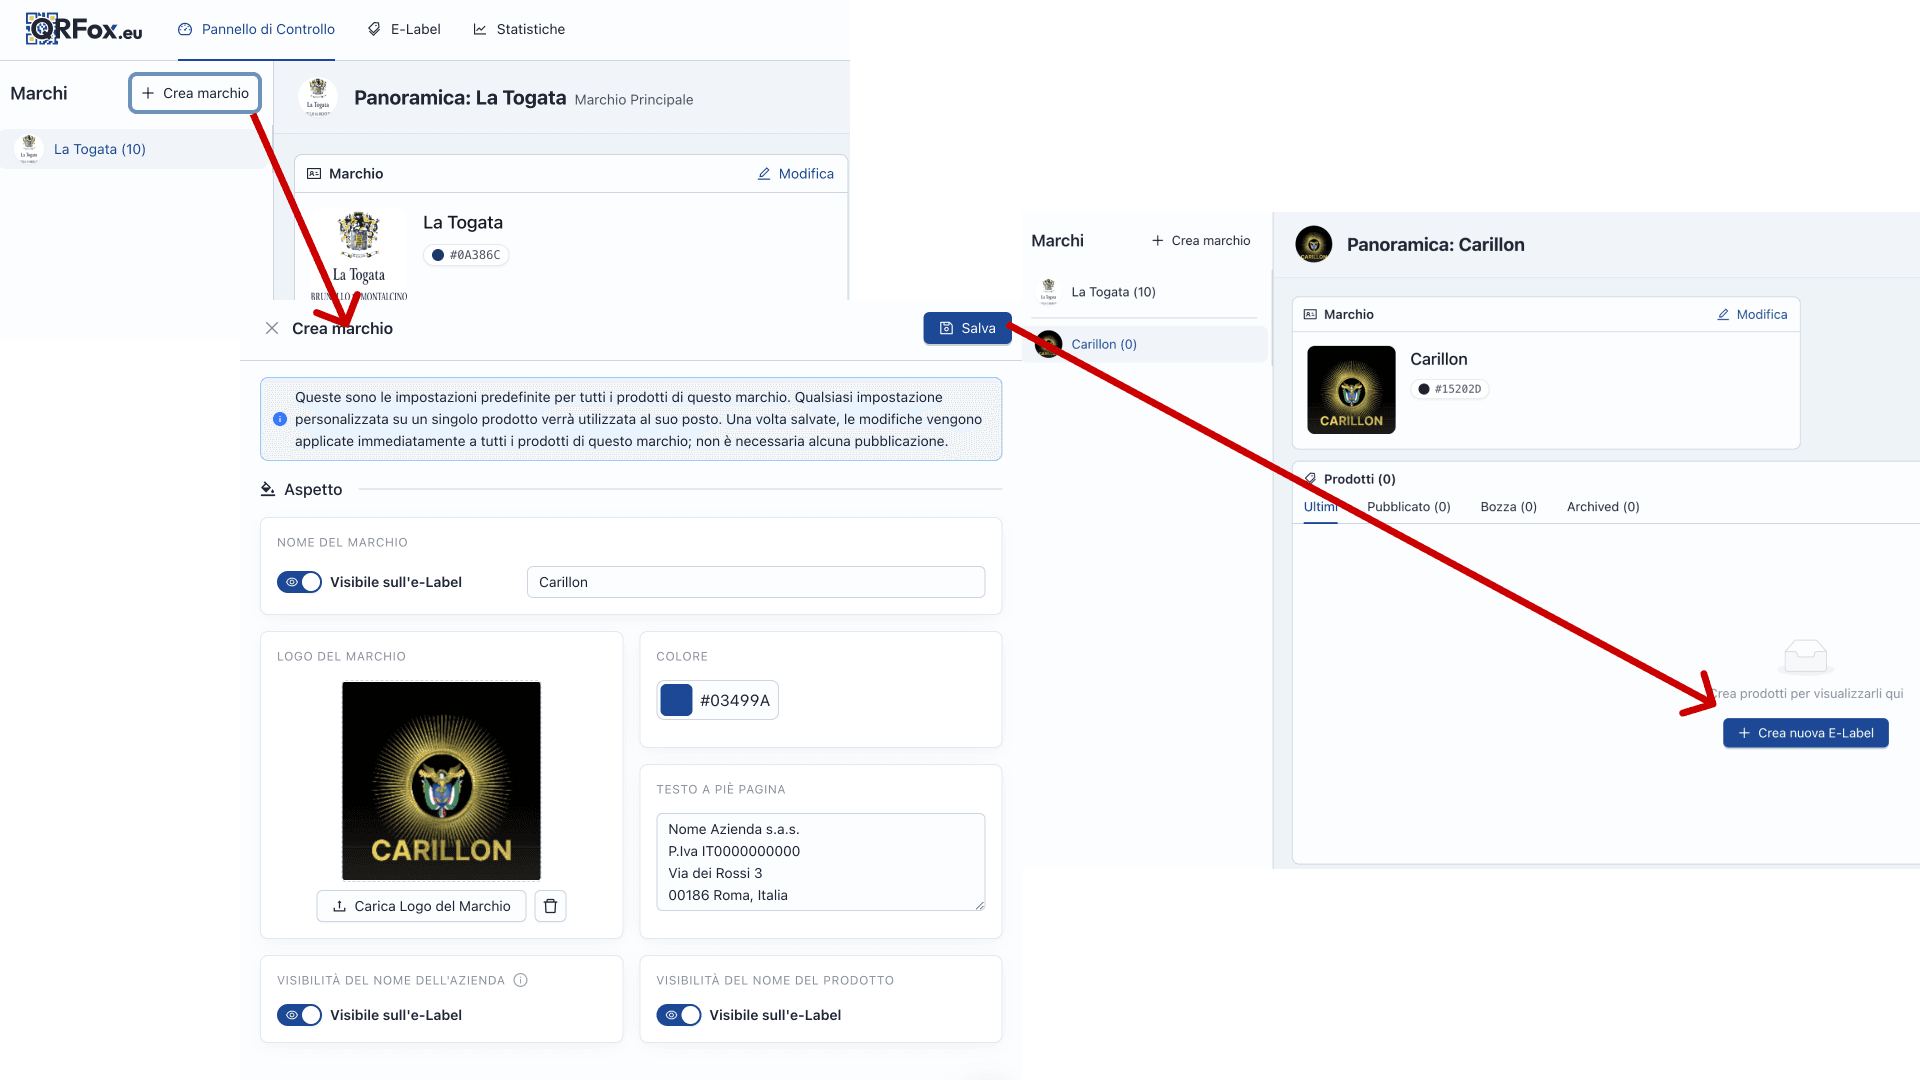The height and width of the screenshot is (1080, 1920).
Task: Close the Crea marchio dialog
Action: [271, 327]
